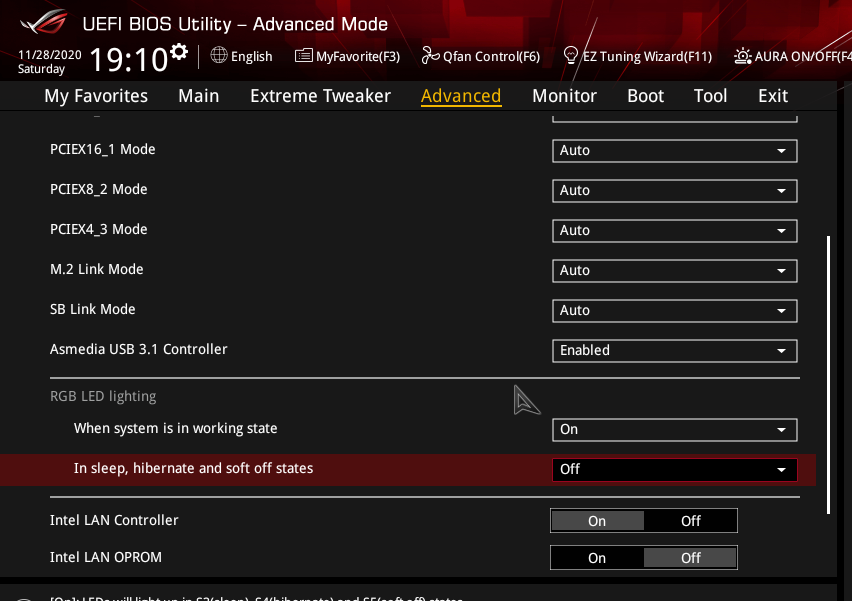Switch to Main tab
This screenshot has width=852, height=601.
pyautogui.click(x=199, y=96)
